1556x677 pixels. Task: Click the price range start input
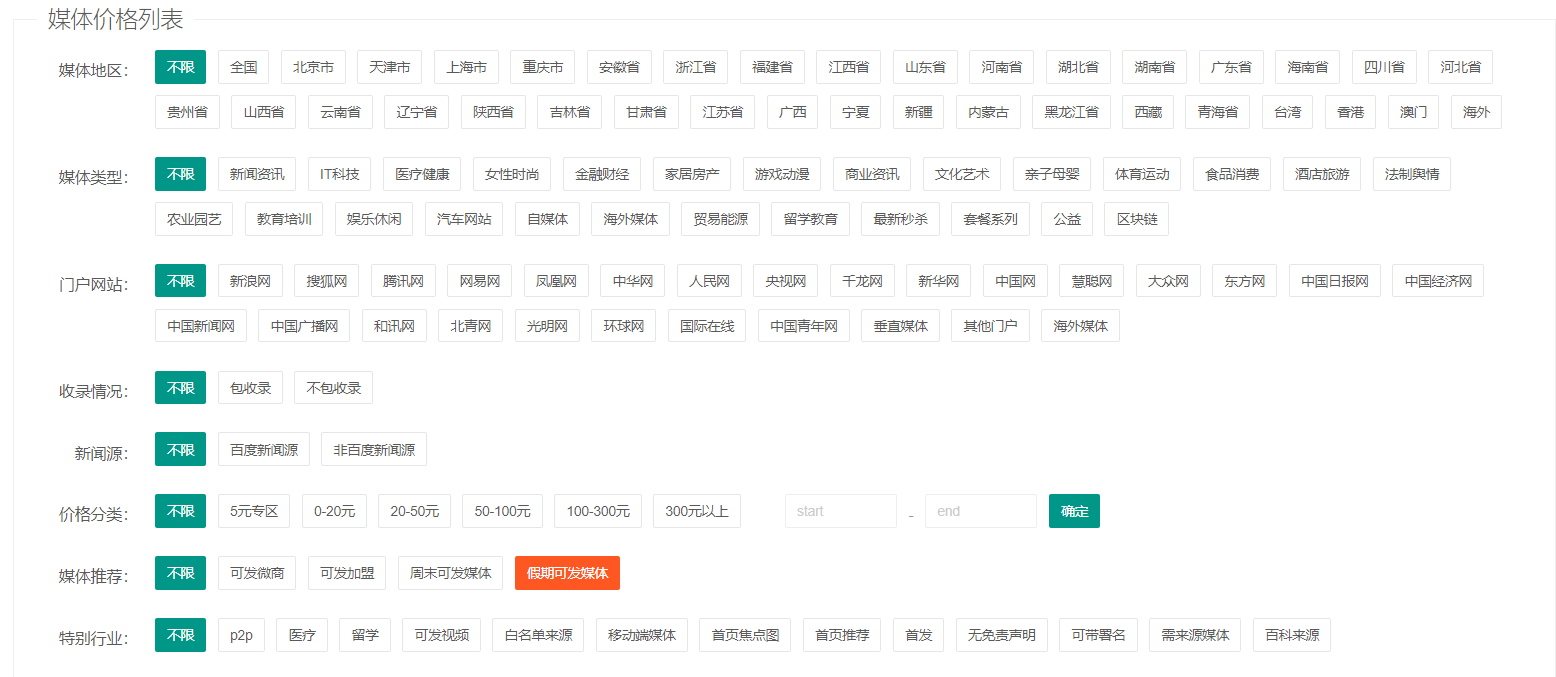841,511
